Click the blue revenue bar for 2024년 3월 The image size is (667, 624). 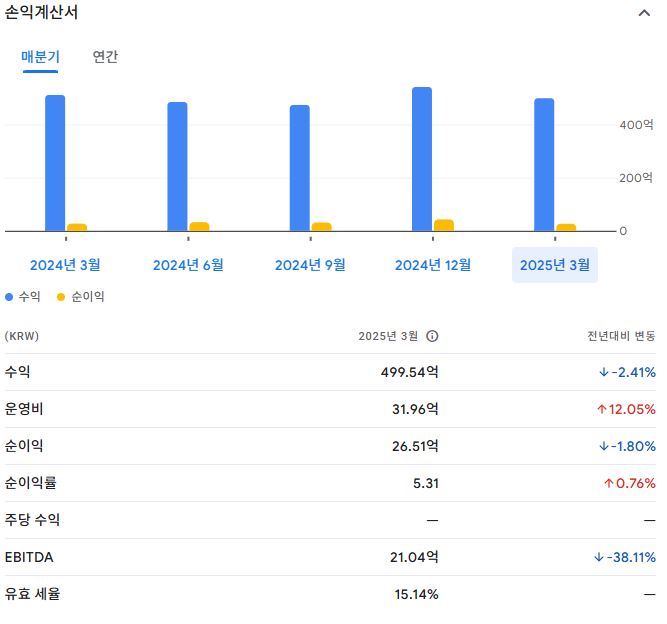click(x=55, y=163)
